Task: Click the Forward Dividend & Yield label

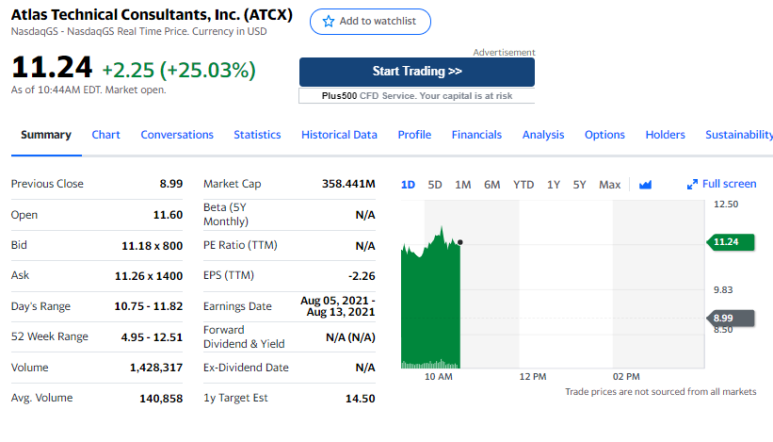Action: [x=244, y=337]
